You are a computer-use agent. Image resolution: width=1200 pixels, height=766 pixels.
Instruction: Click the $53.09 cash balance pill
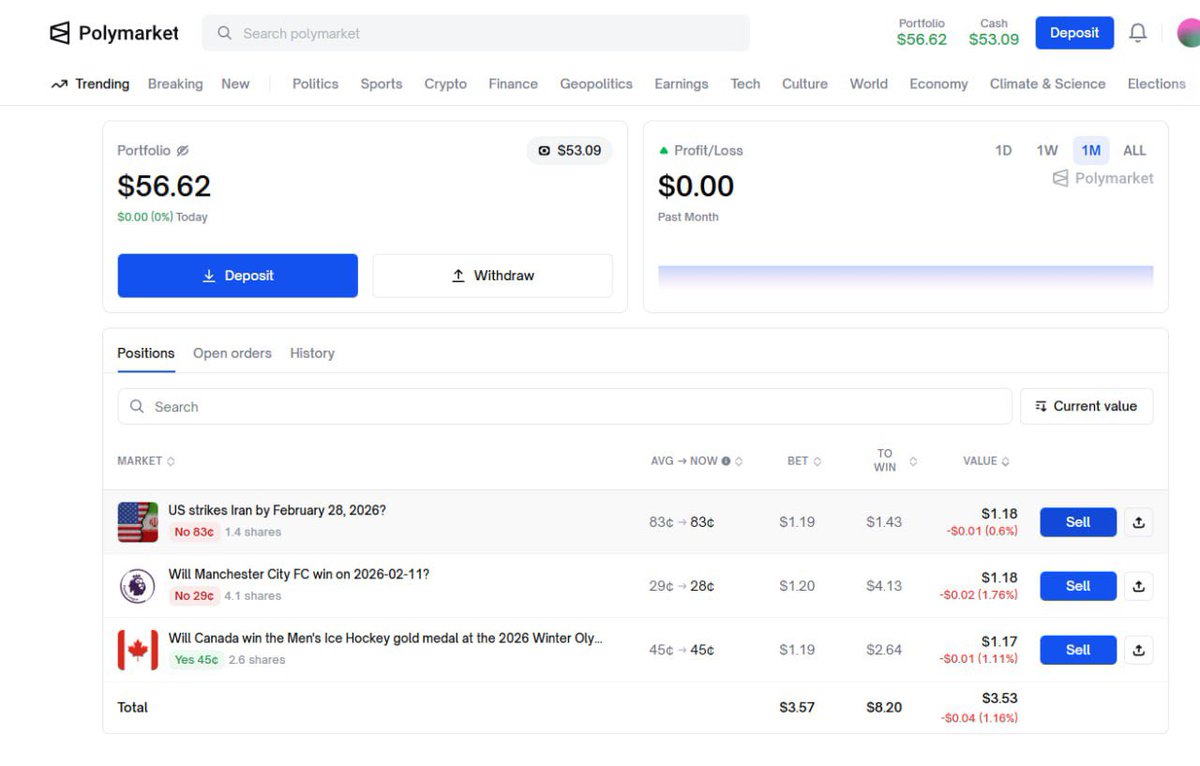click(570, 151)
